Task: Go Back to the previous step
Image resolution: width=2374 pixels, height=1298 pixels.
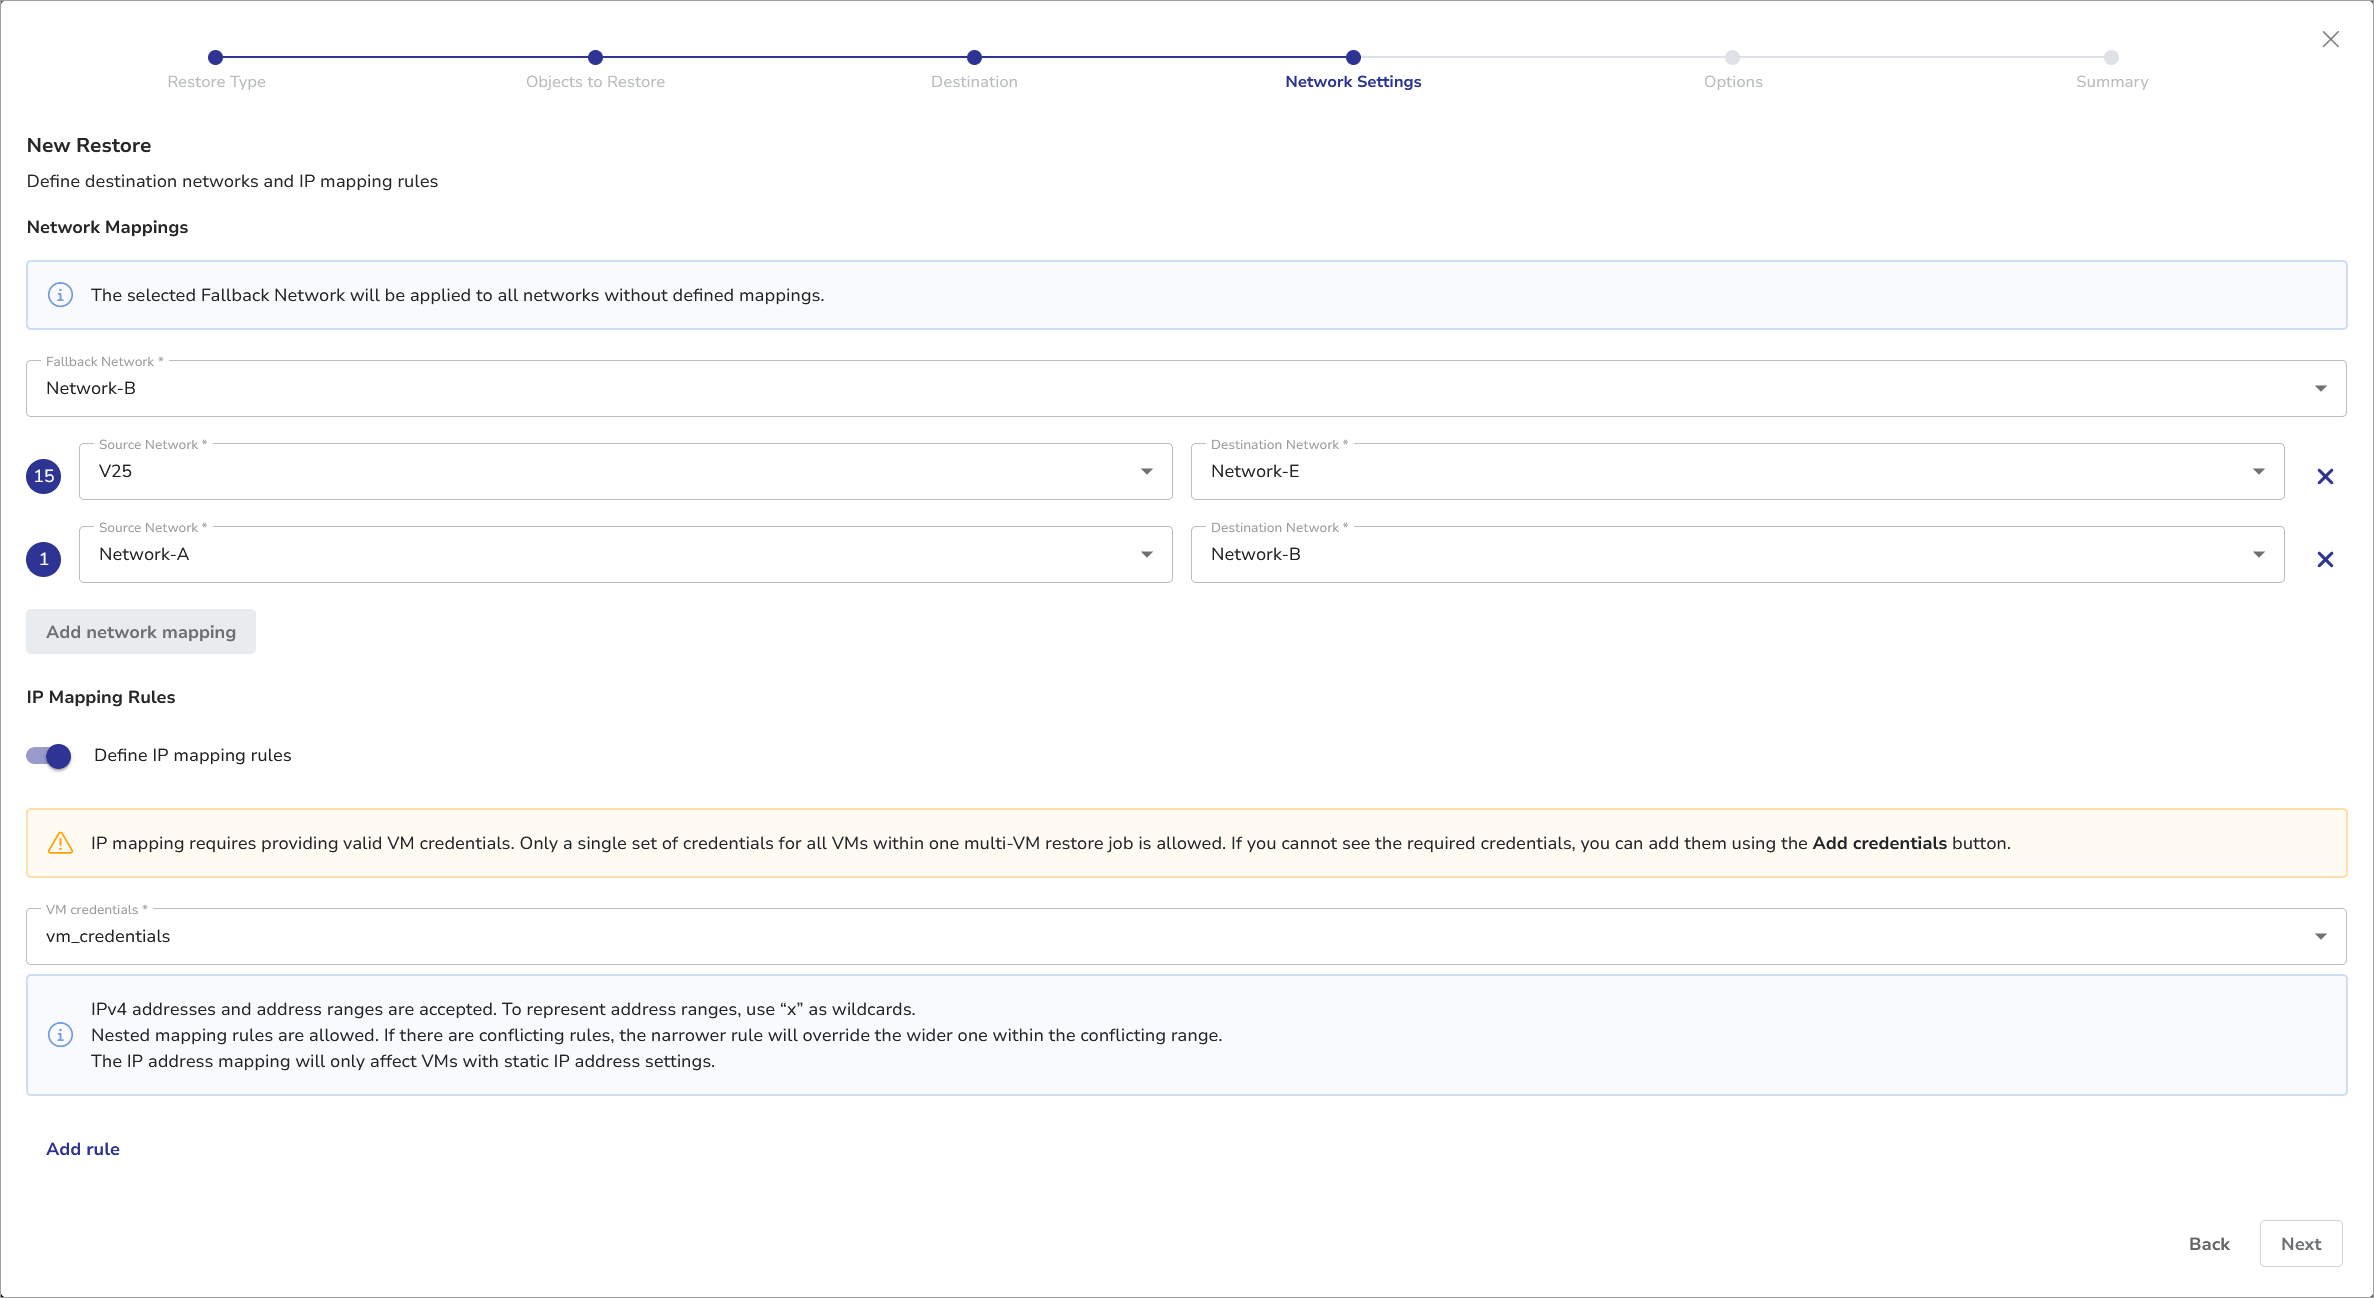Action: (x=2209, y=1244)
